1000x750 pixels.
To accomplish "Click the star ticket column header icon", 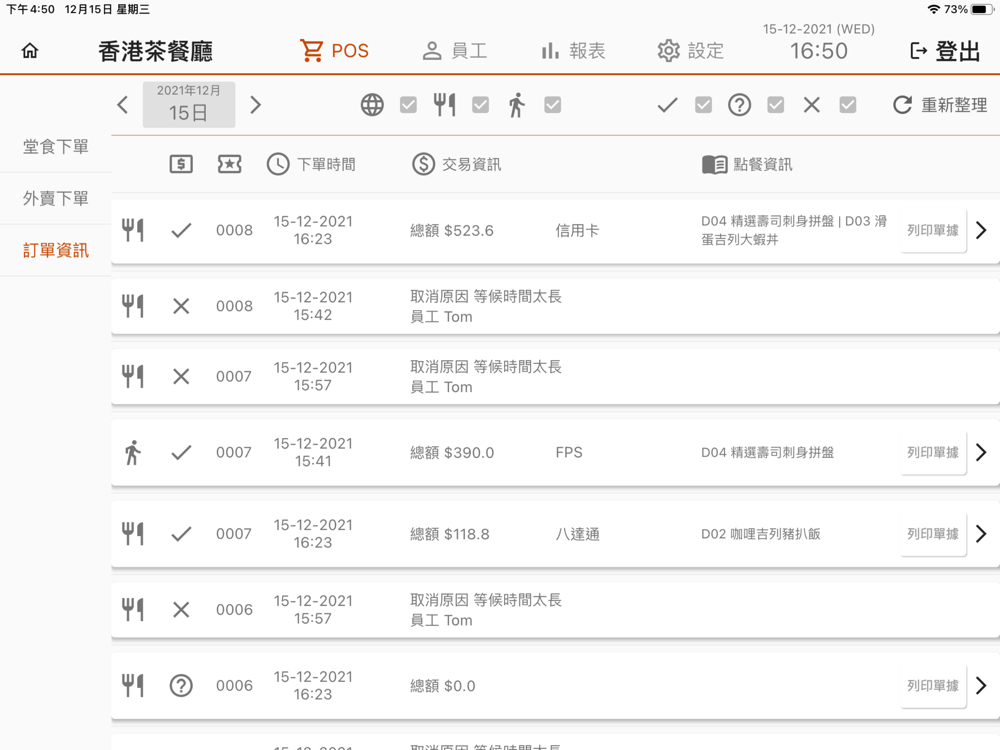I will (x=230, y=164).
